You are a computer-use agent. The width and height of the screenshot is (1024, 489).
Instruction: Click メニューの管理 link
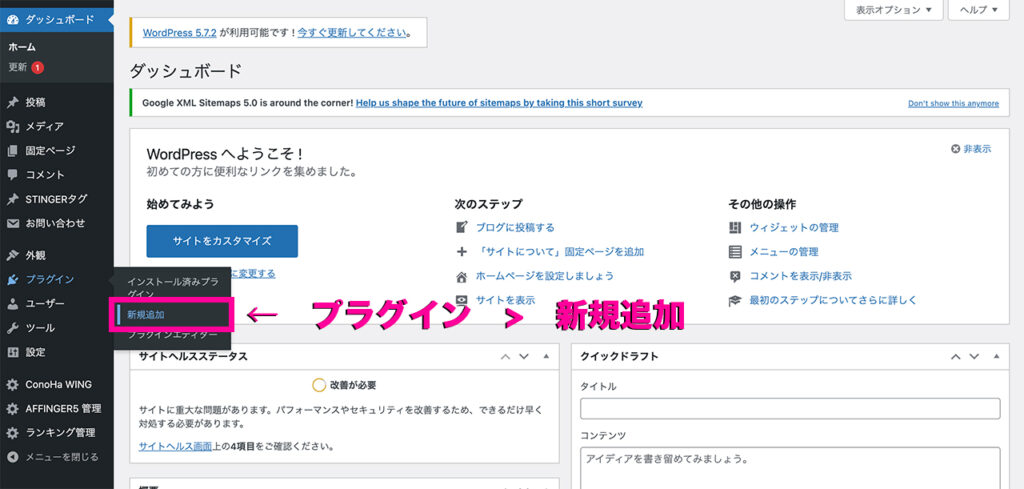[x=784, y=251]
